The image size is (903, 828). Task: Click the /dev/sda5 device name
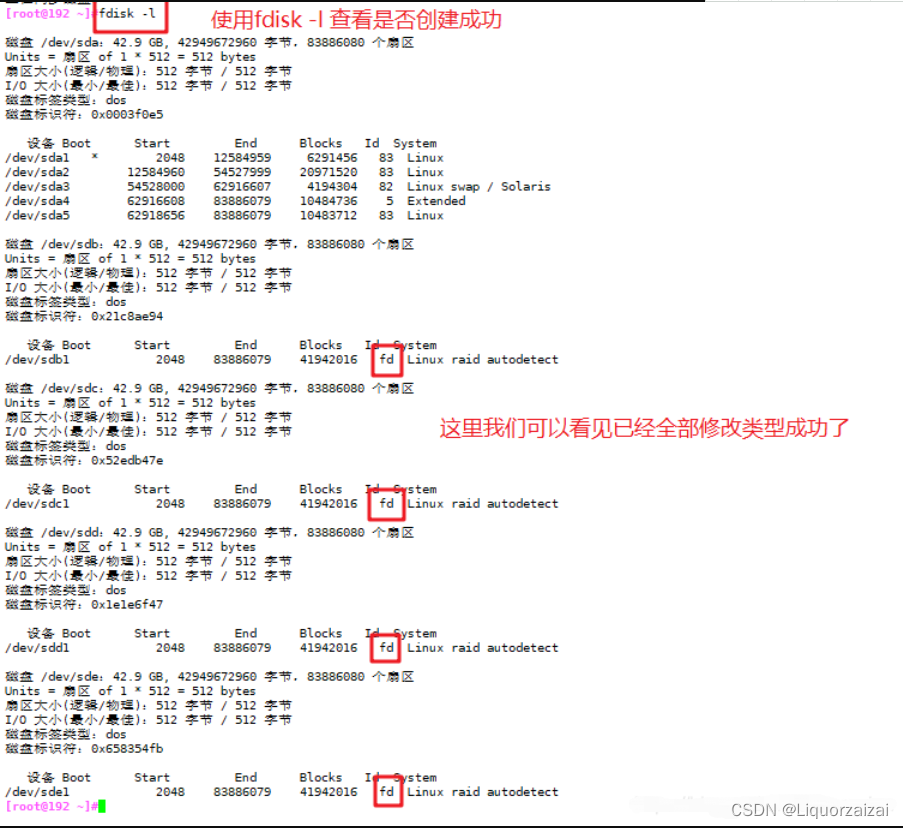[37, 215]
